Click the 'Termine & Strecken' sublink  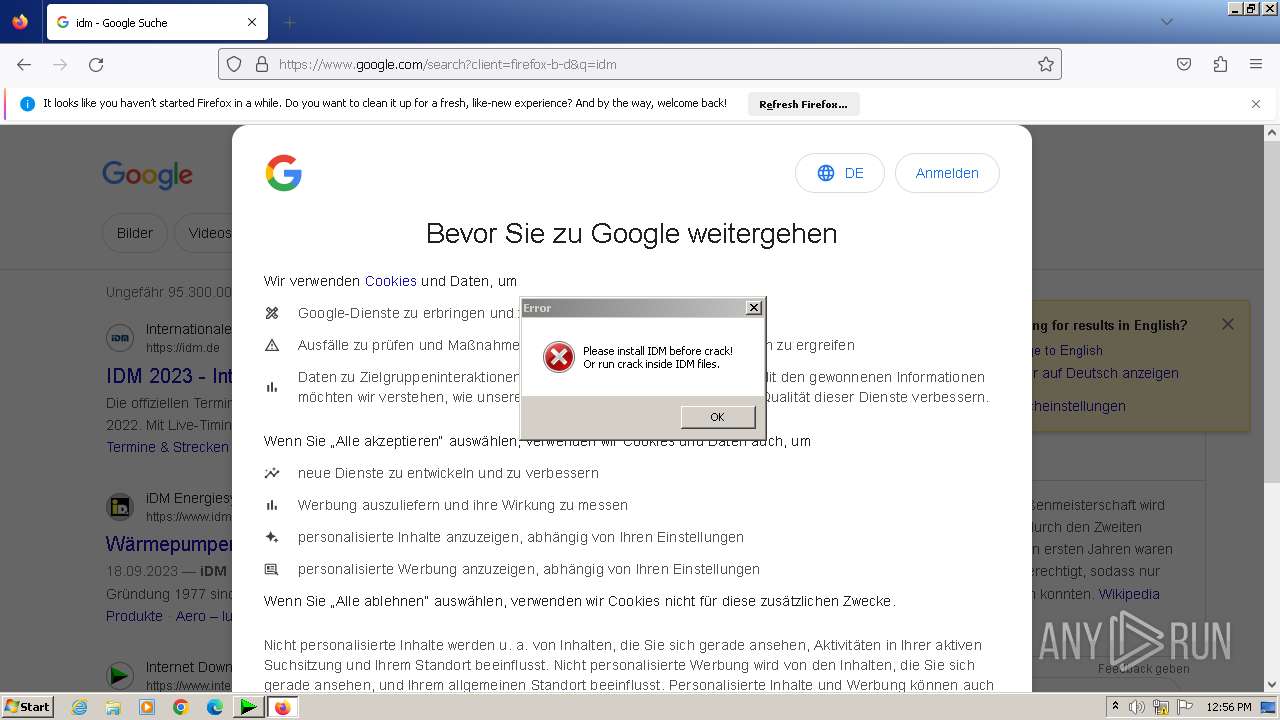pyautogui.click(x=168, y=447)
